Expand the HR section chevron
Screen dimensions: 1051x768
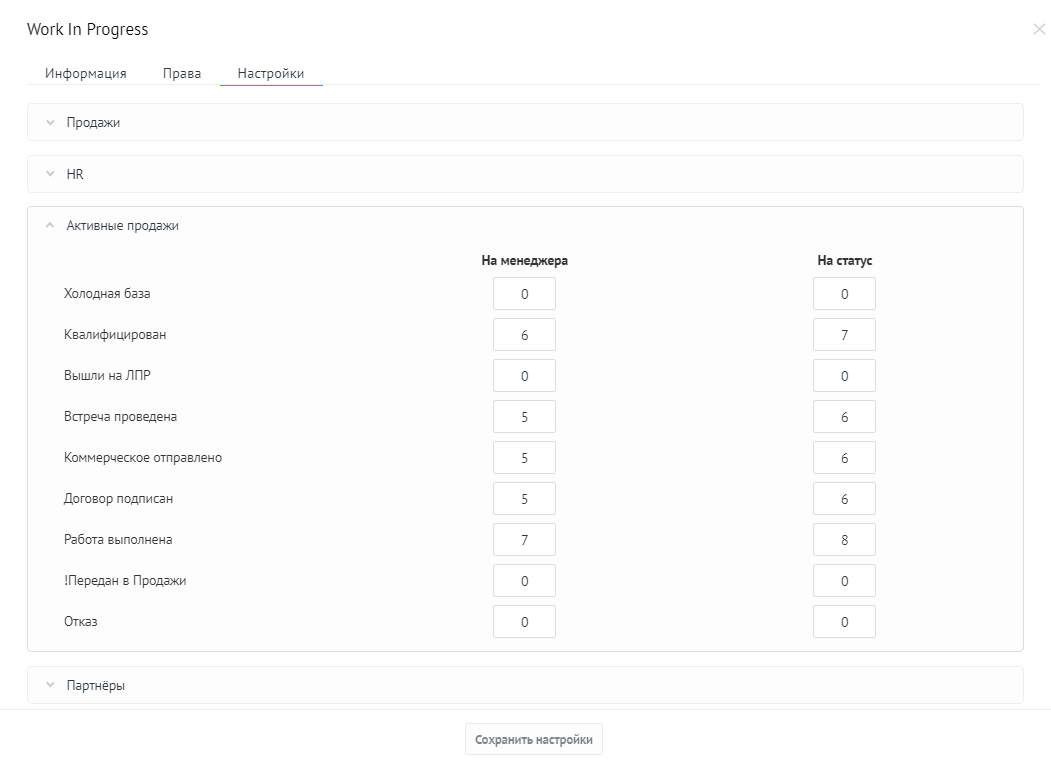(x=50, y=174)
